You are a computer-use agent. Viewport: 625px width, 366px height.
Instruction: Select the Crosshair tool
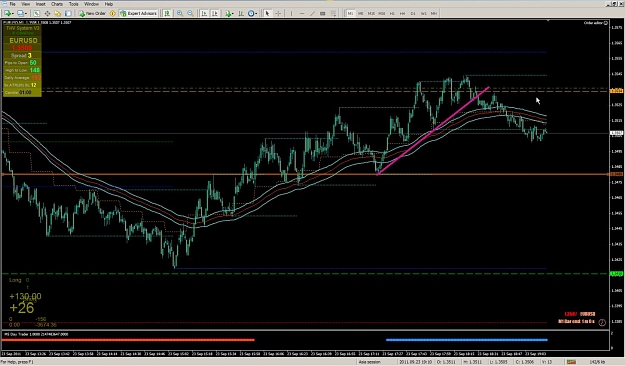278,14
